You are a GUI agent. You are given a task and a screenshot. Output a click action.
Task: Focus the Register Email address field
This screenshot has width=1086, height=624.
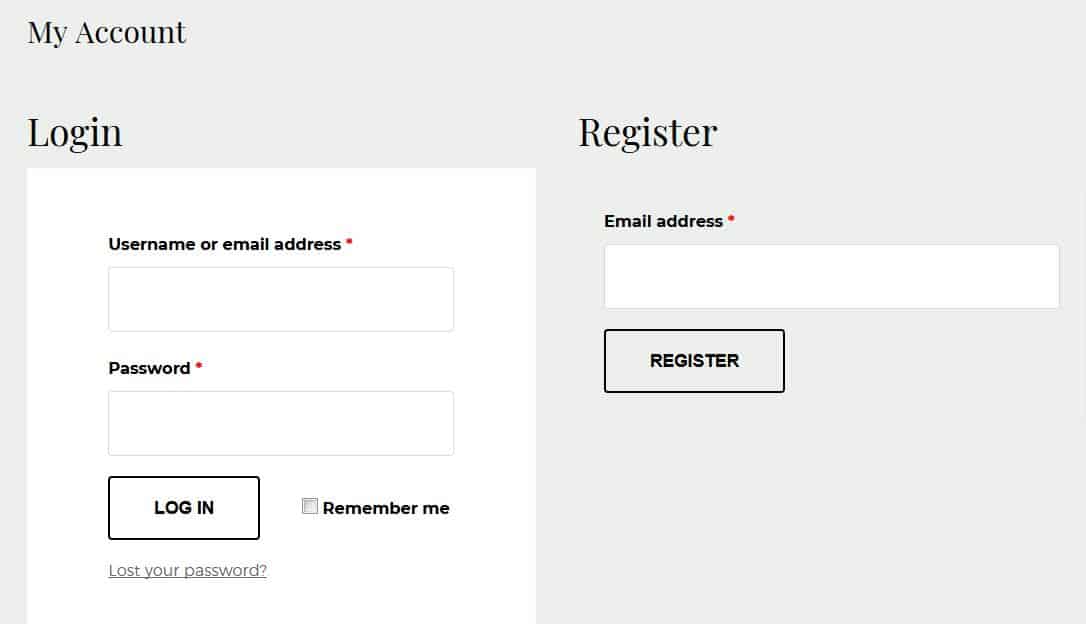831,276
